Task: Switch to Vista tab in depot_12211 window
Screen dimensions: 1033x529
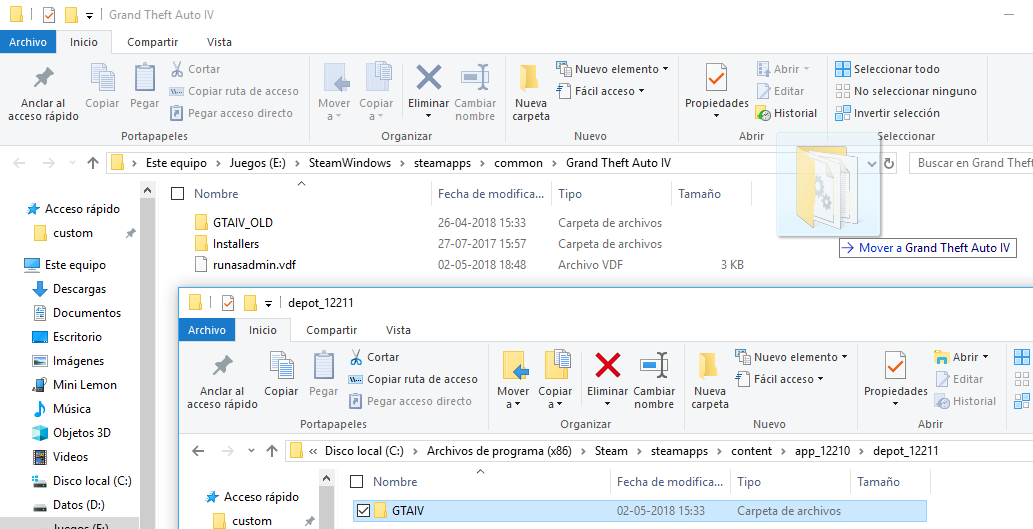Action: pos(398,330)
